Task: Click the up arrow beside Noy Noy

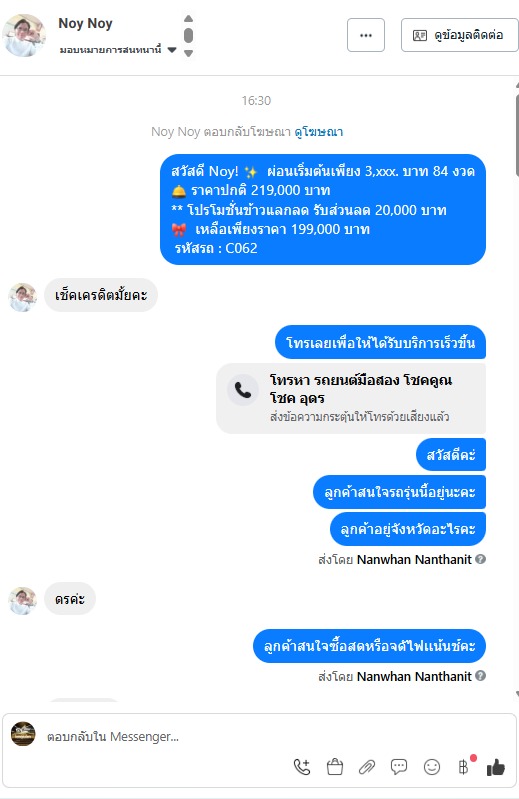Action: [x=188, y=18]
